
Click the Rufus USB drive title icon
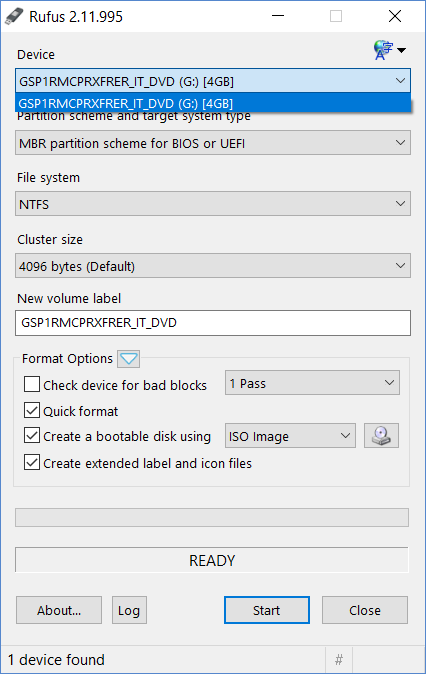point(14,16)
